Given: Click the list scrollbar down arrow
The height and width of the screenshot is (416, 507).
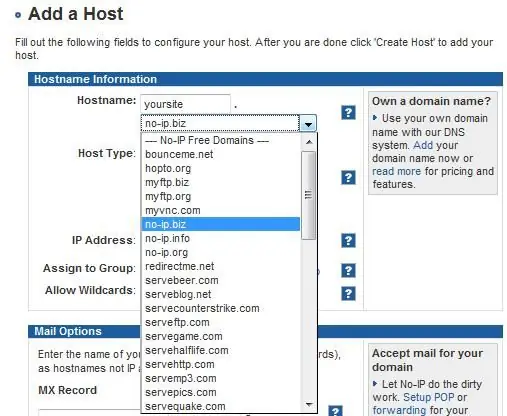Looking at the screenshot, I should pyautogui.click(x=309, y=405).
